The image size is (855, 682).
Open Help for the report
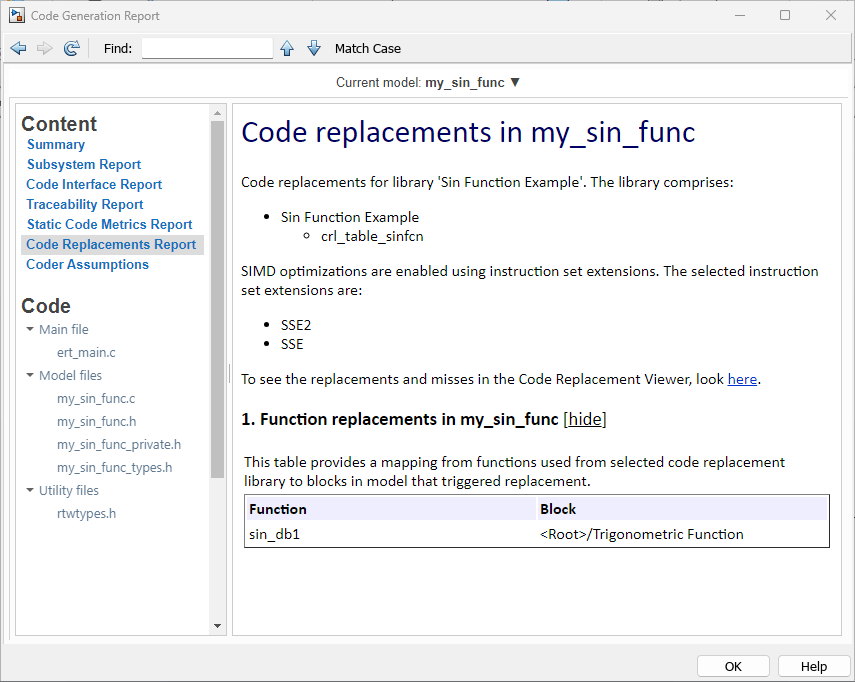pos(814,666)
